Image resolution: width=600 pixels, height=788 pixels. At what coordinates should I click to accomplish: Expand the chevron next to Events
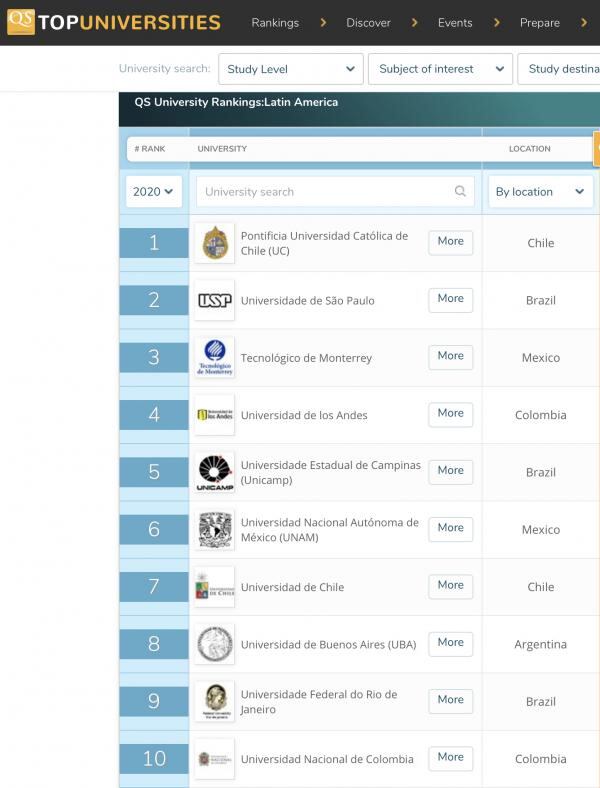pyautogui.click(x=496, y=23)
